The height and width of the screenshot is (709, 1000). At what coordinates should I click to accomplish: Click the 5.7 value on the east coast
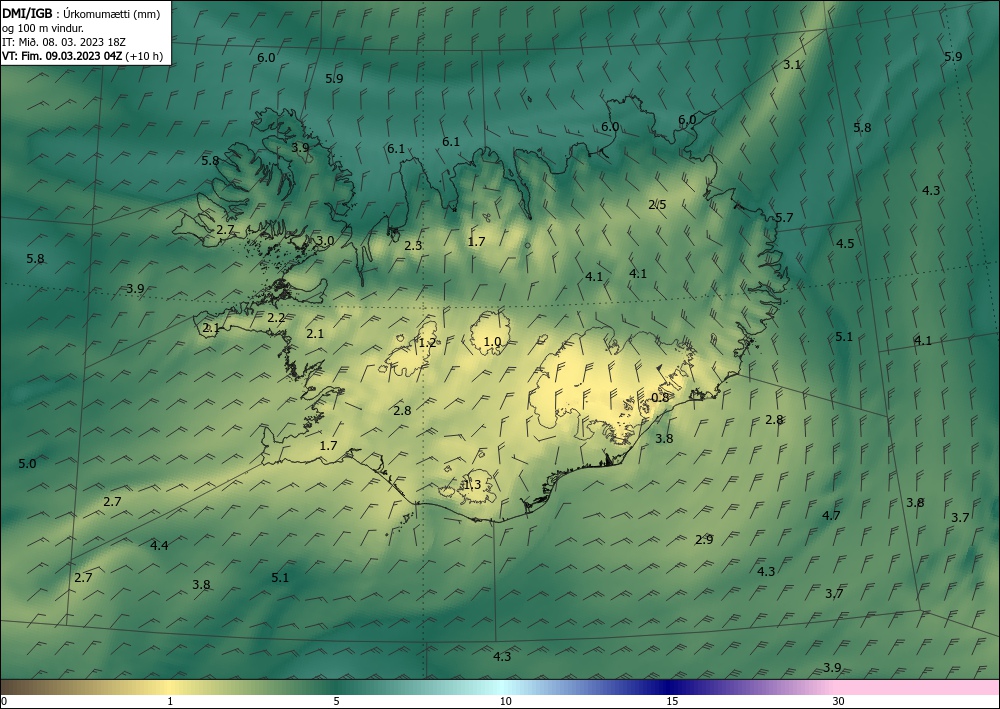(784, 217)
